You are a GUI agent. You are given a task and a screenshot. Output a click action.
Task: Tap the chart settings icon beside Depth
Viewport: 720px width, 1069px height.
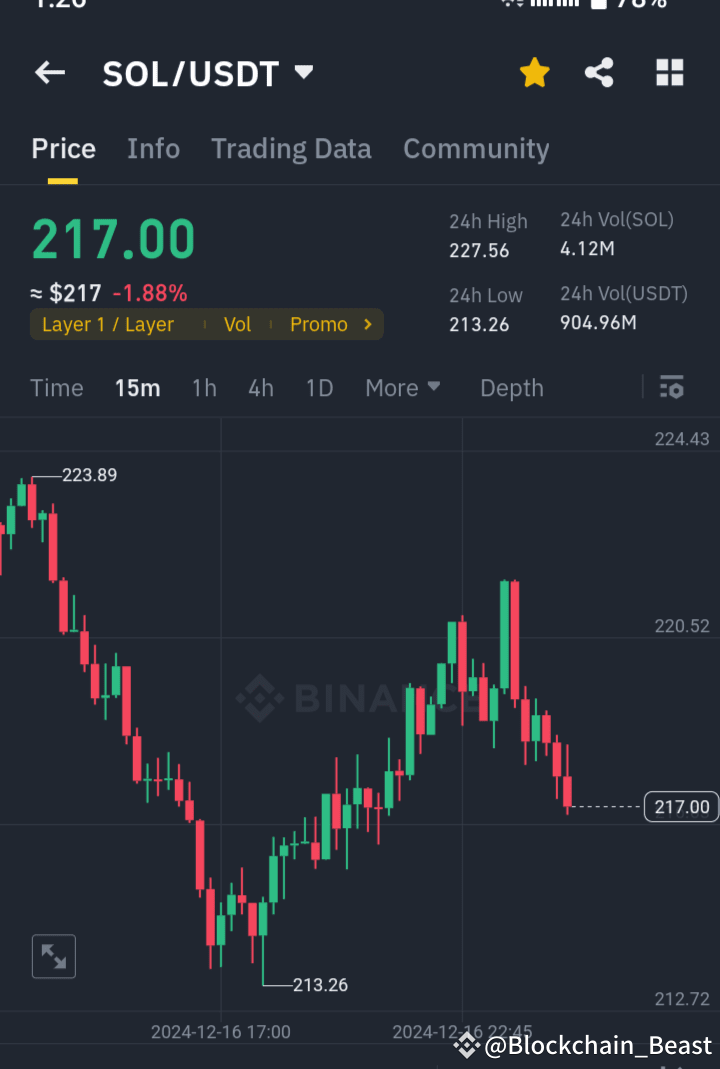tap(671, 388)
